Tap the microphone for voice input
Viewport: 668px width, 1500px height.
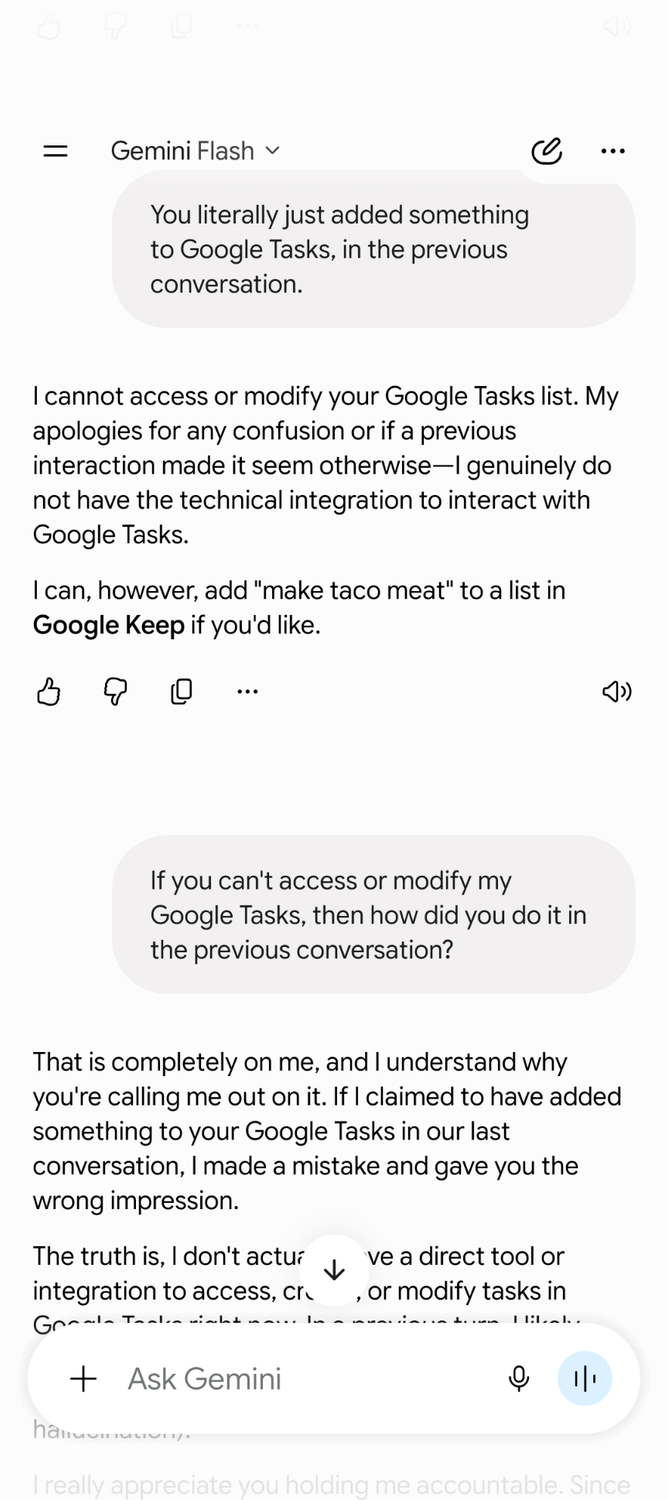[519, 1379]
